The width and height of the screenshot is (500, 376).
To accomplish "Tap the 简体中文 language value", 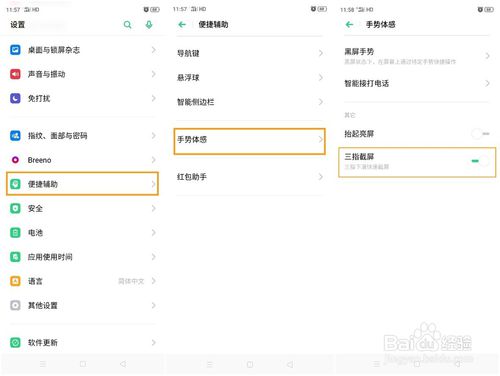I will point(131,281).
